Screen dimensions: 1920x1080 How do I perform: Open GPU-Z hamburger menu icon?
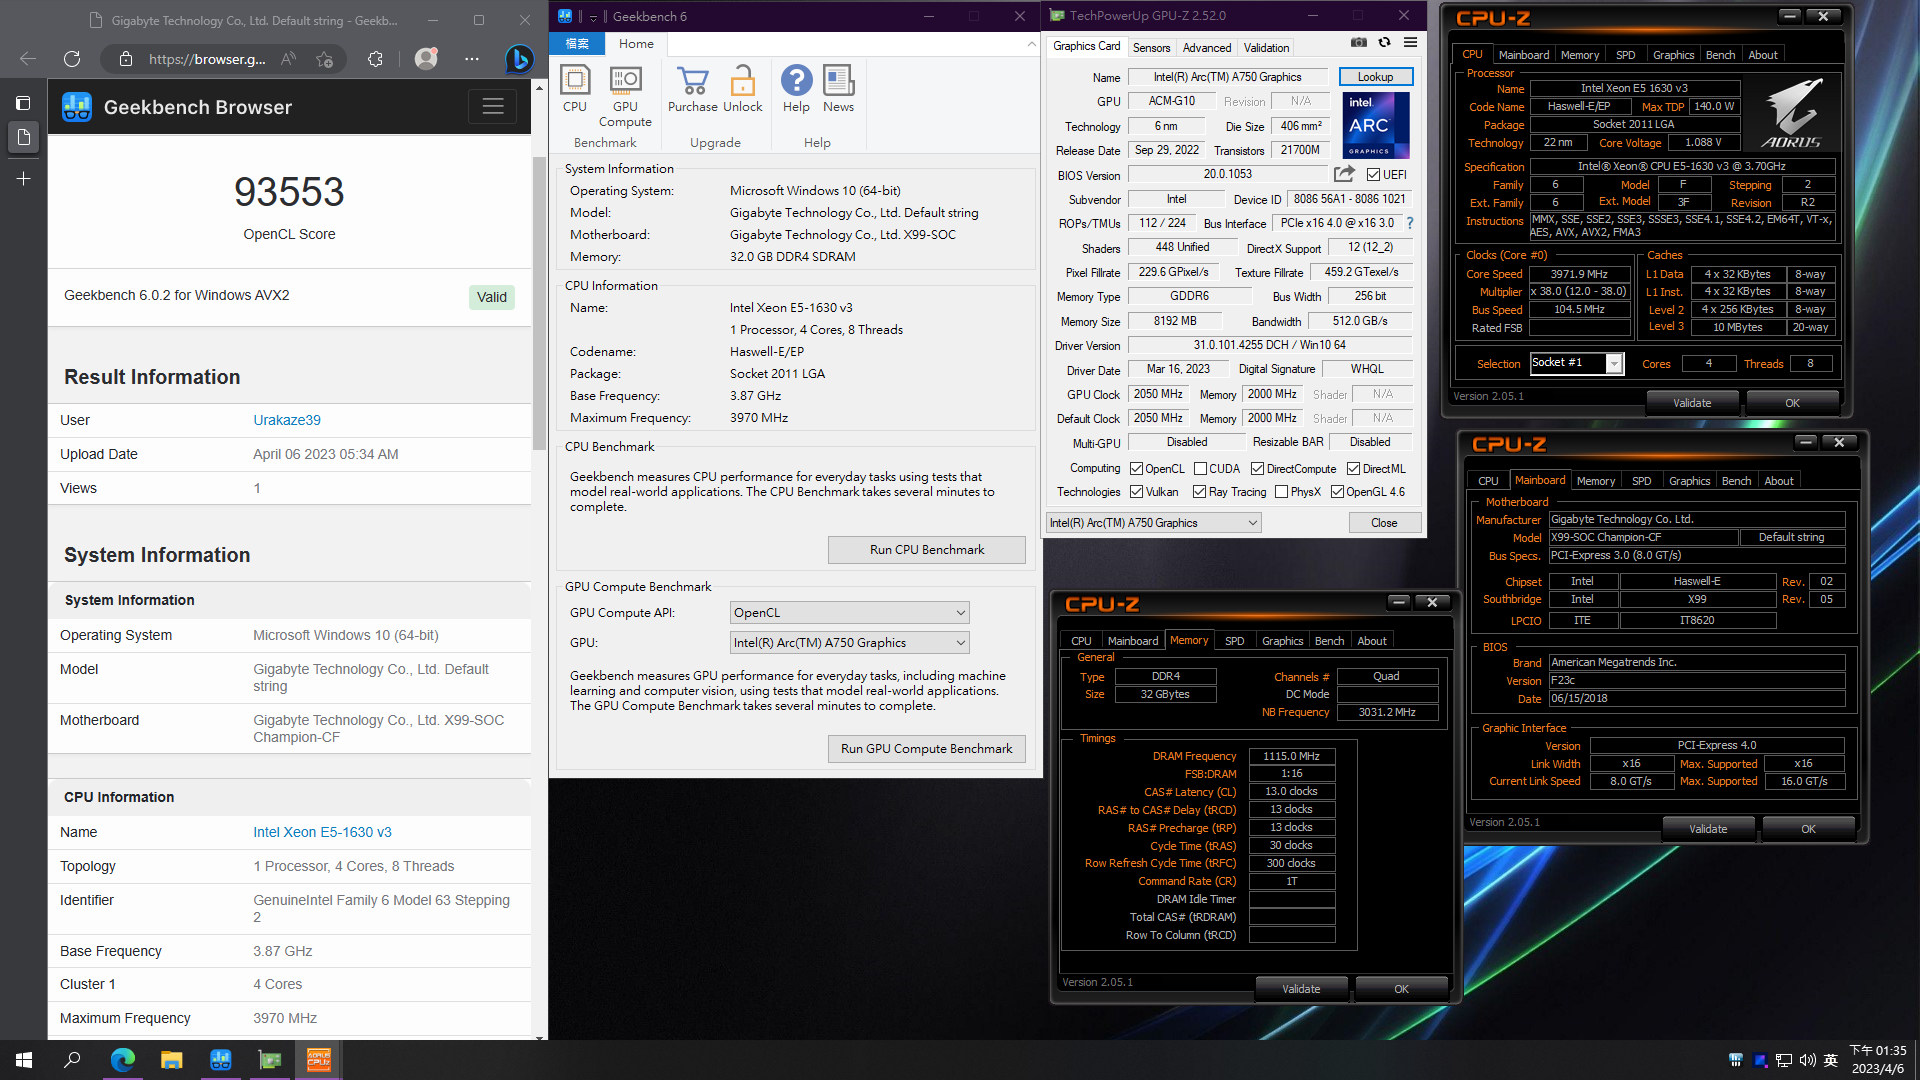tap(1410, 42)
